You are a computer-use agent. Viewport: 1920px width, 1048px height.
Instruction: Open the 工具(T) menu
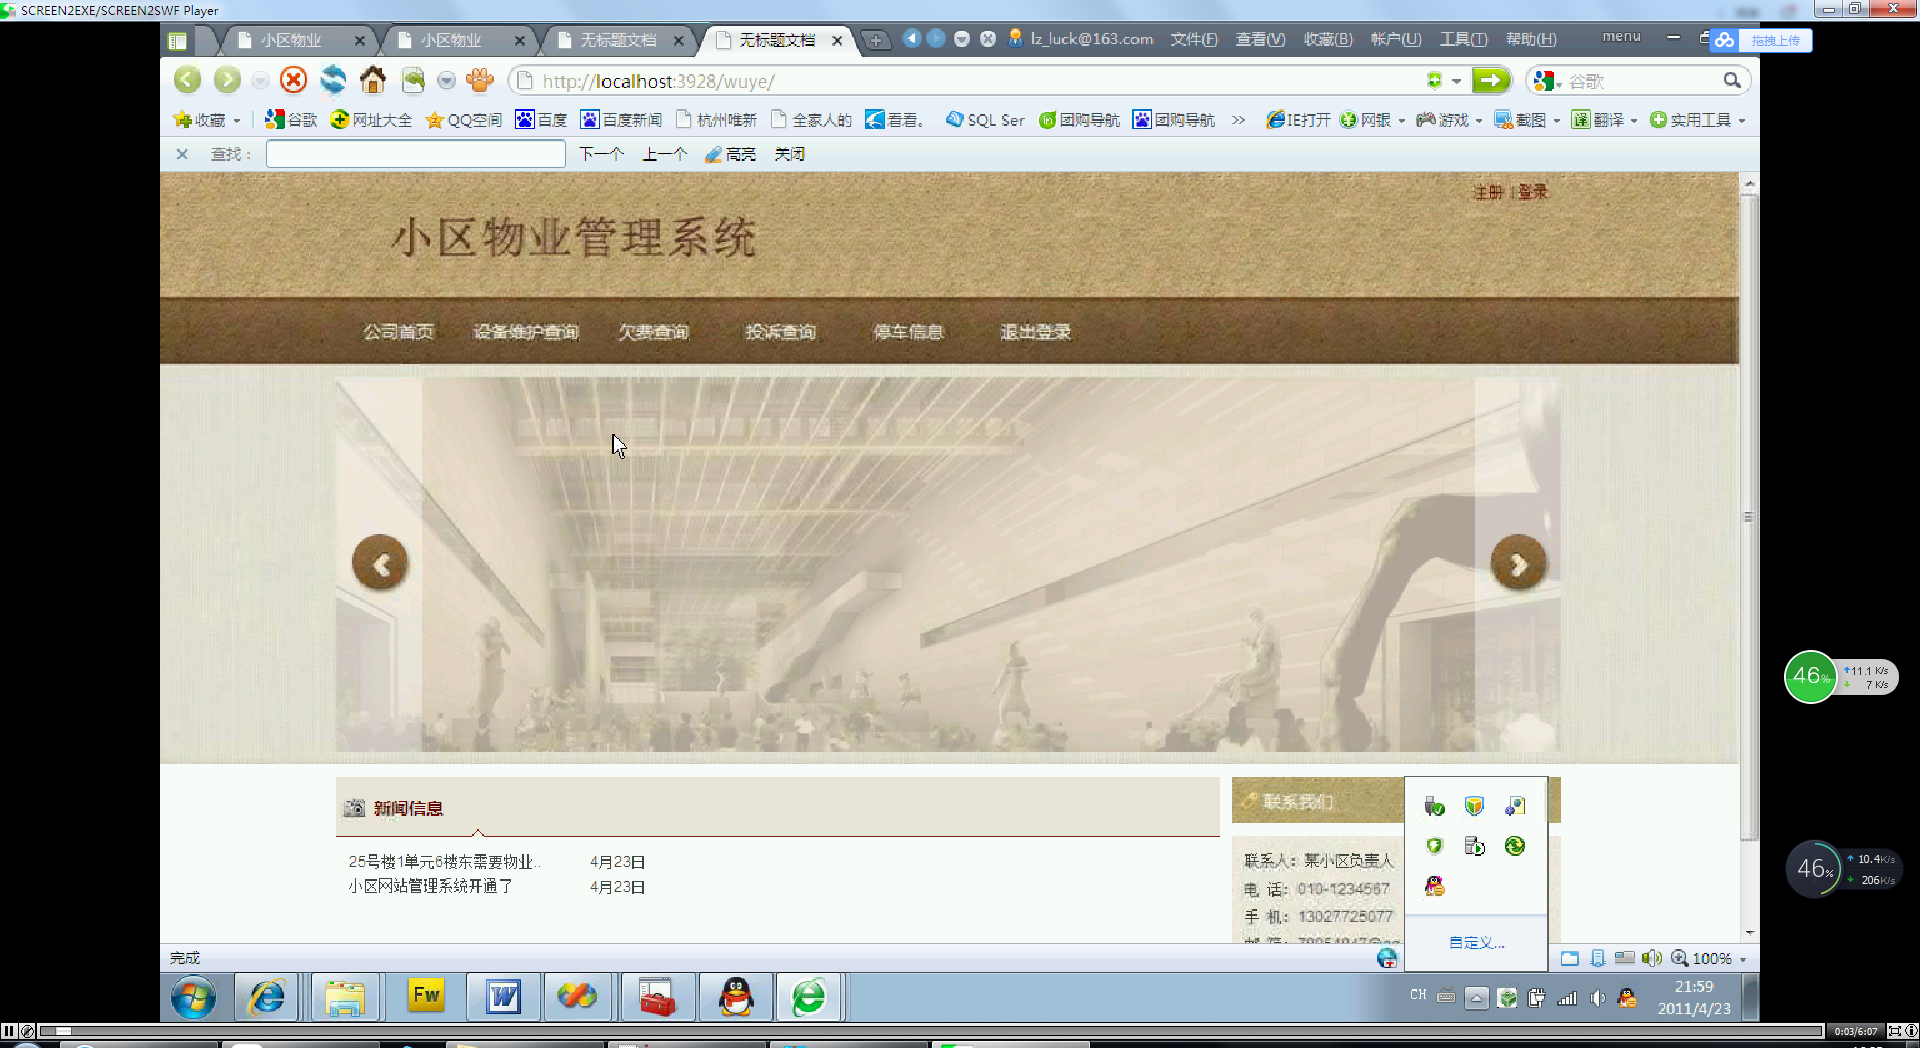(x=1463, y=39)
